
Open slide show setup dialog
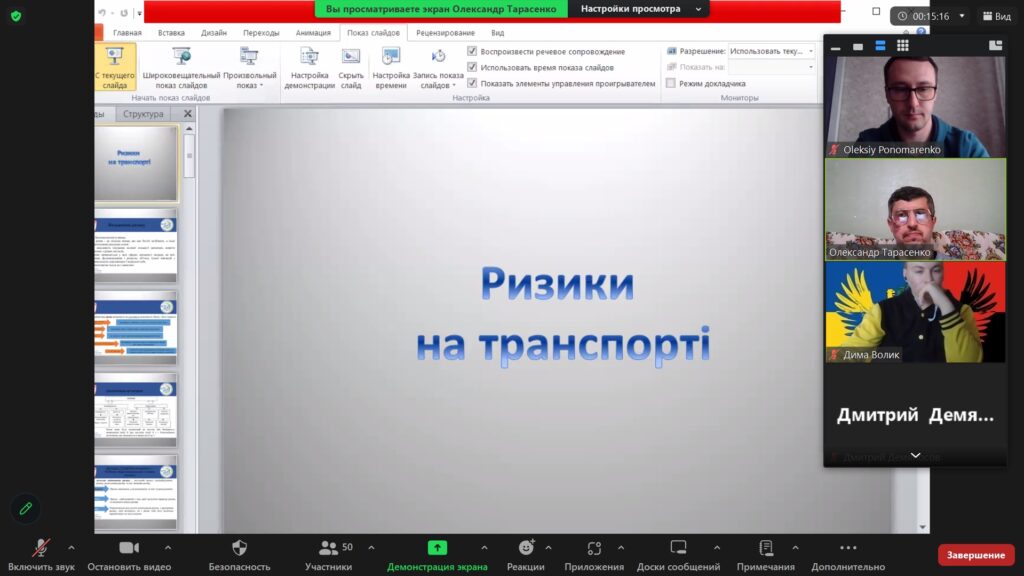coord(310,67)
